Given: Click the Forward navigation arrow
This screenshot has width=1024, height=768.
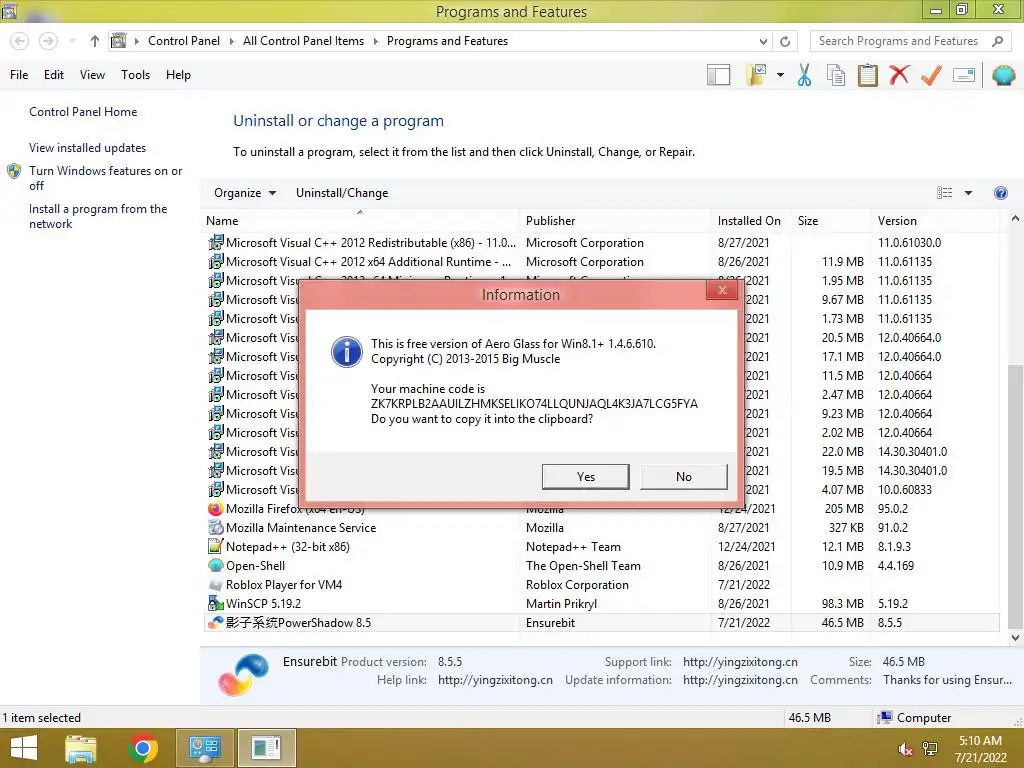Looking at the screenshot, I should pos(48,41).
